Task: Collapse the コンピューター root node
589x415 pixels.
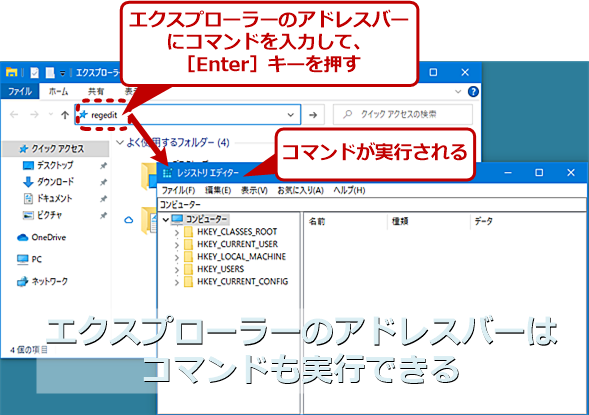Action: click(166, 219)
